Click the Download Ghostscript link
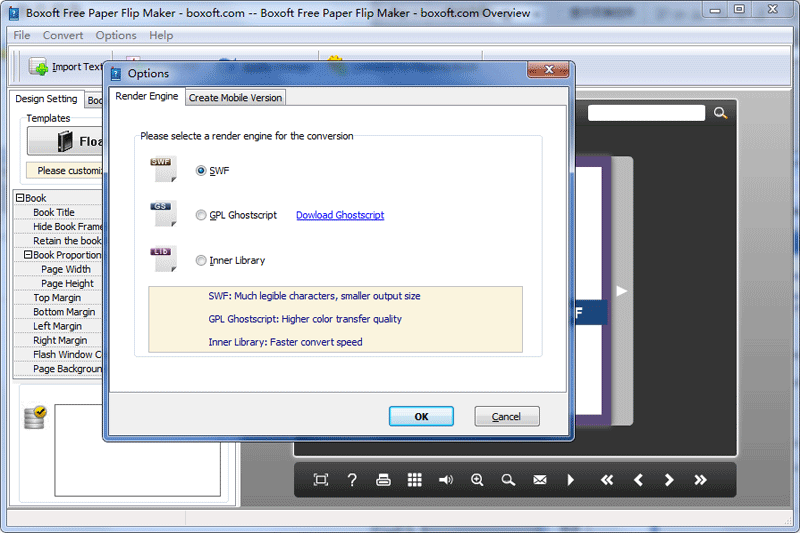The image size is (800, 533). [340, 215]
